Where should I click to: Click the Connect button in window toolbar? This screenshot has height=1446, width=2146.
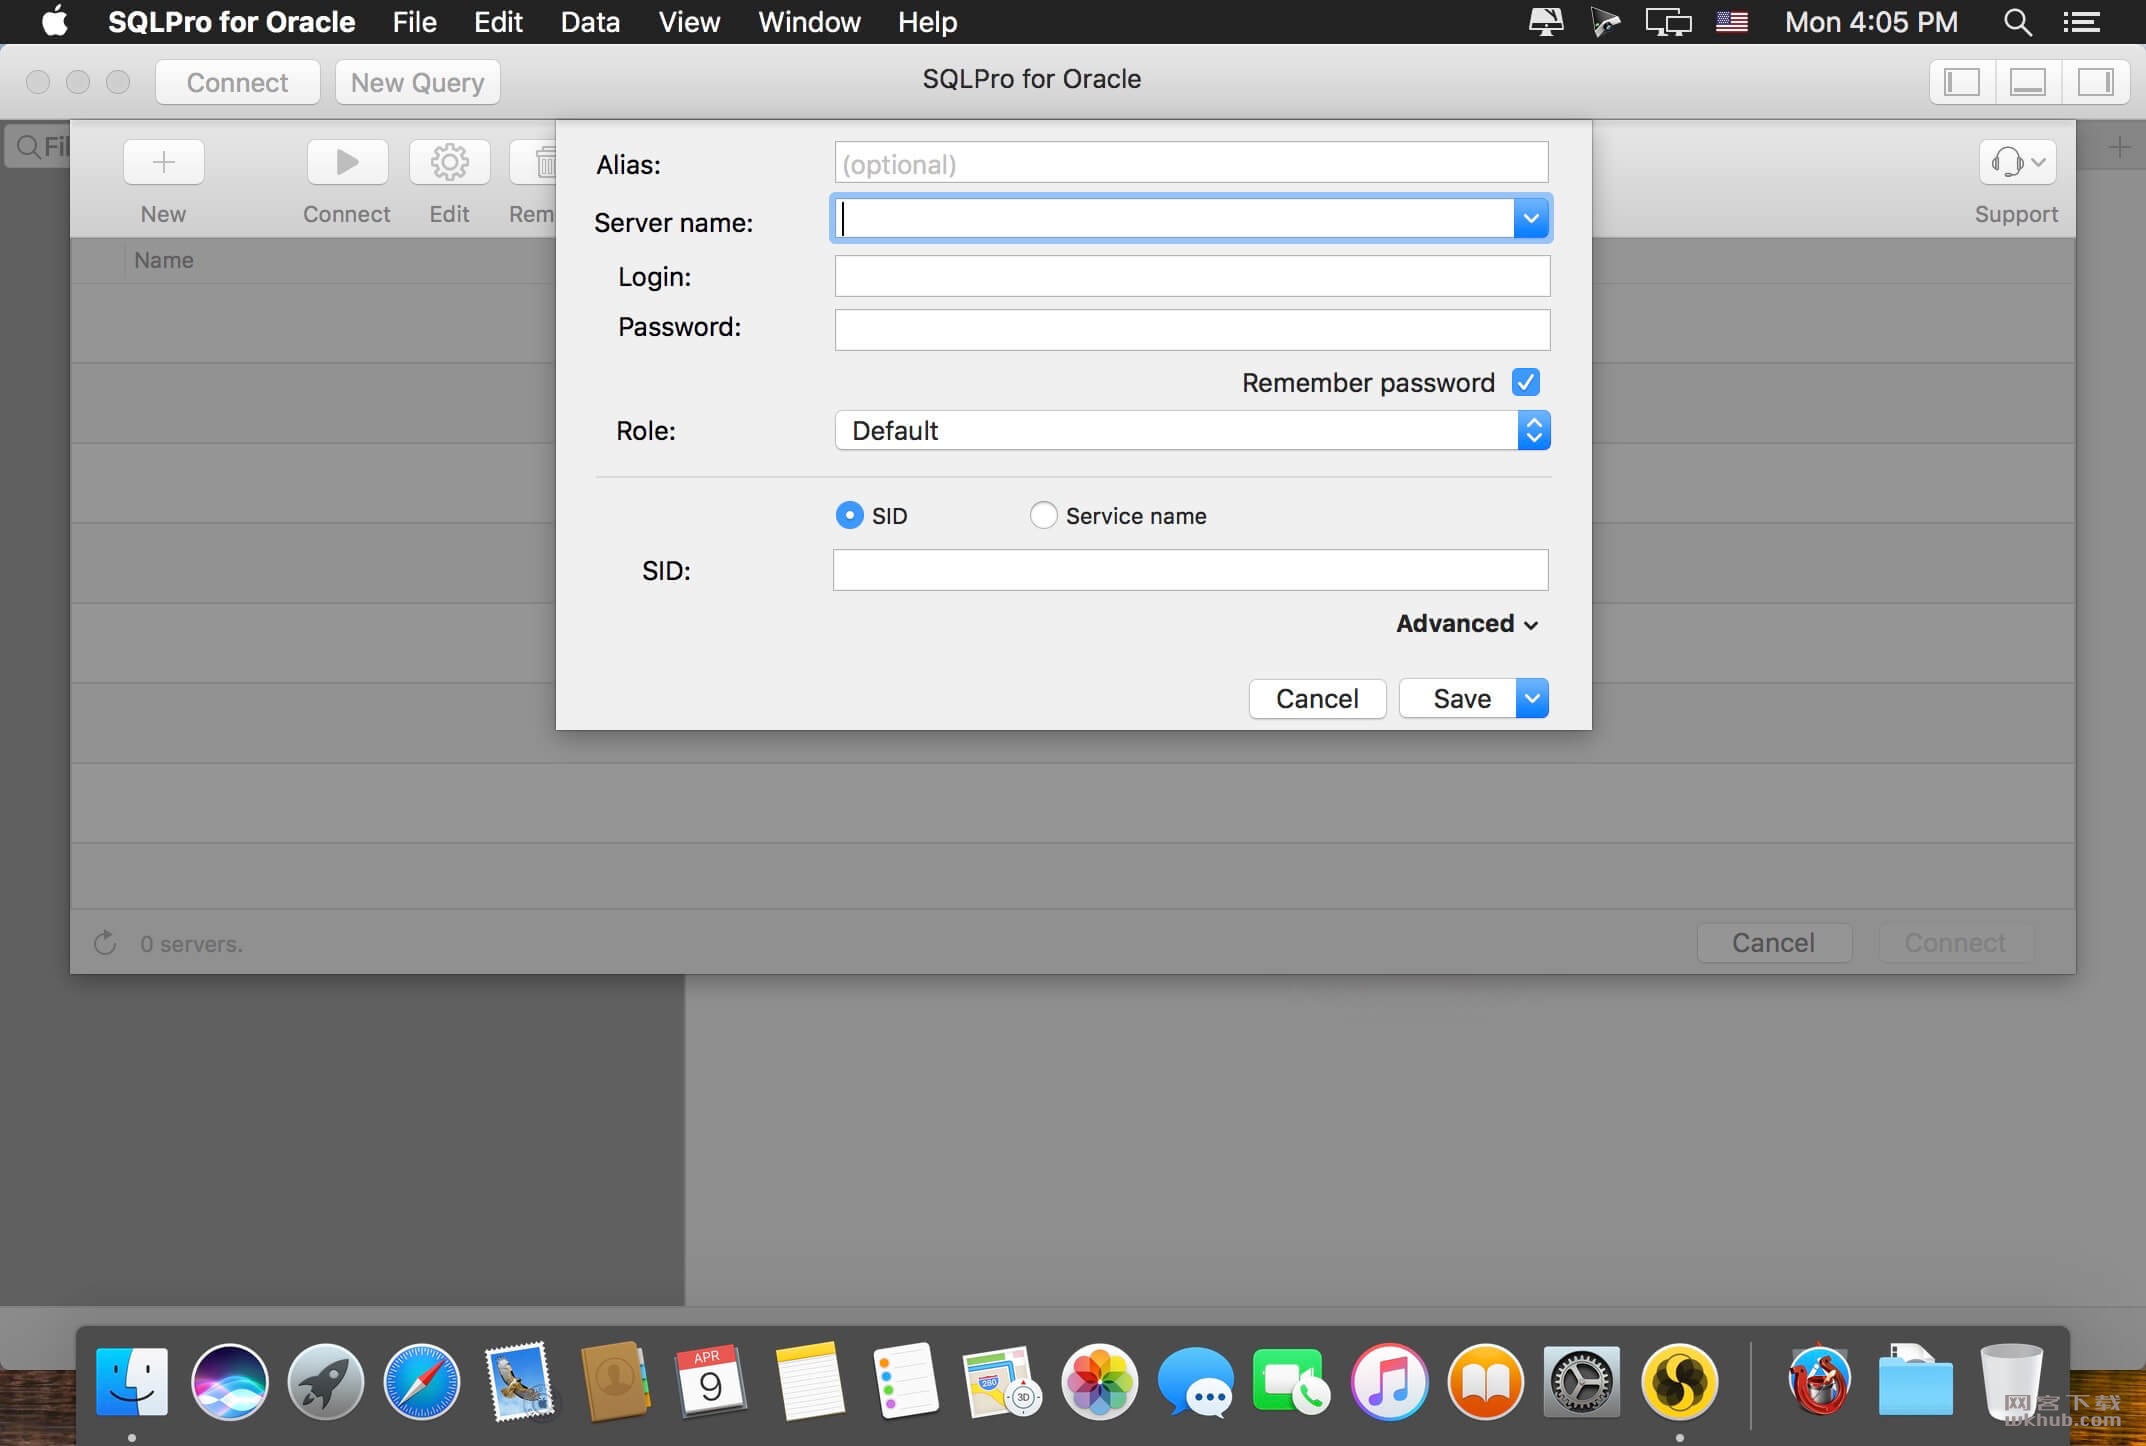click(x=238, y=82)
